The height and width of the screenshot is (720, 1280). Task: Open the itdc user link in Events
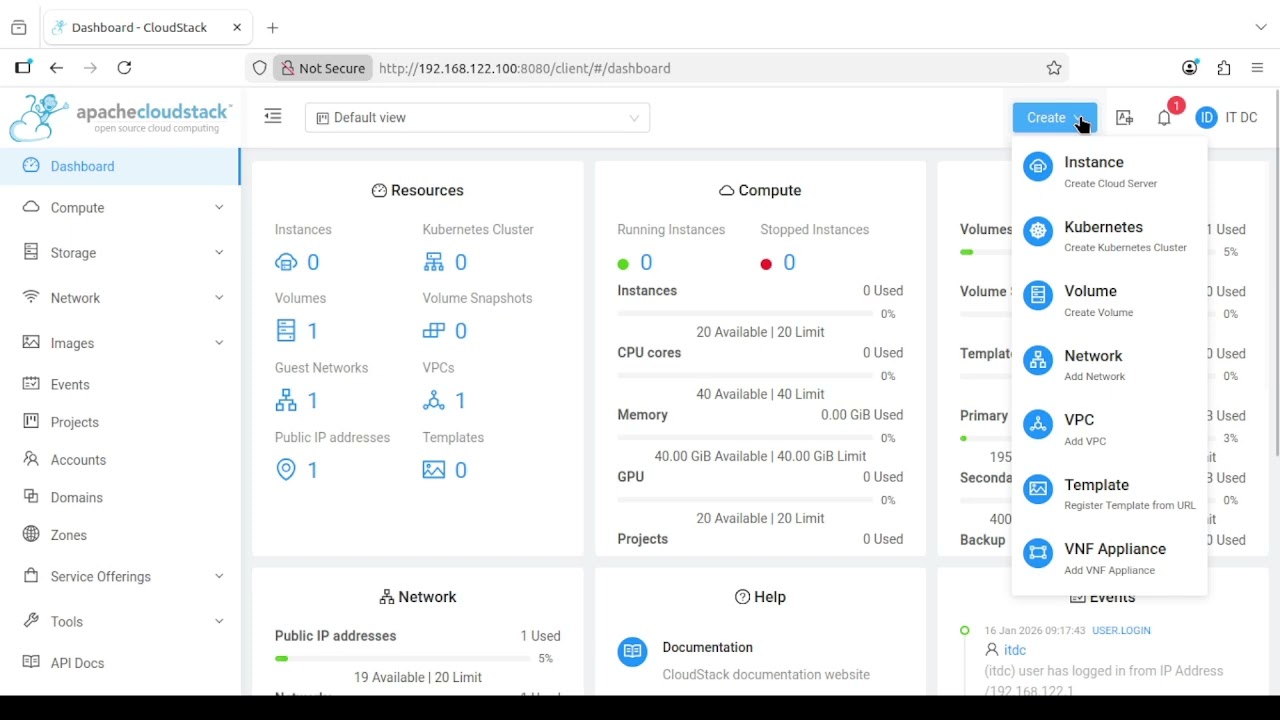[x=1015, y=650]
